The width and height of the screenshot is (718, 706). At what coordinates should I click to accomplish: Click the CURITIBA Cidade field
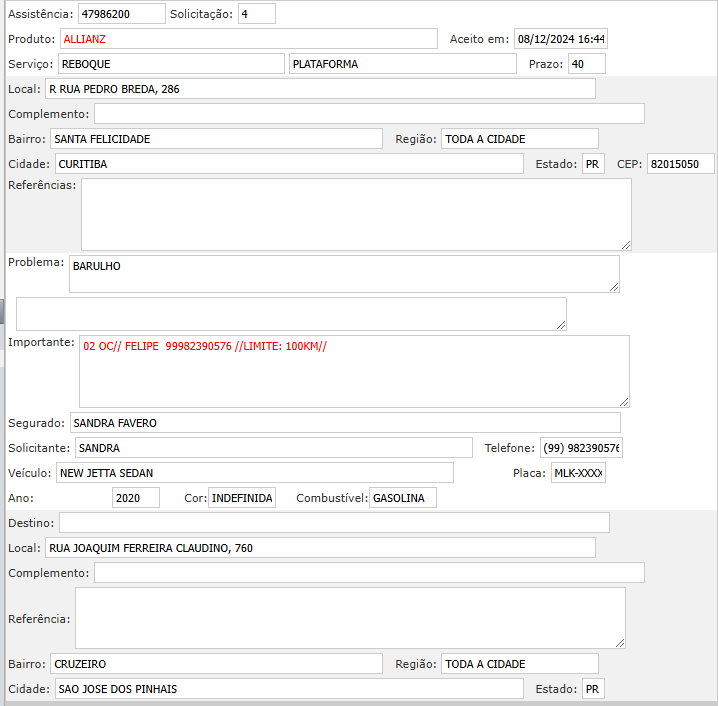tap(288, 164)
